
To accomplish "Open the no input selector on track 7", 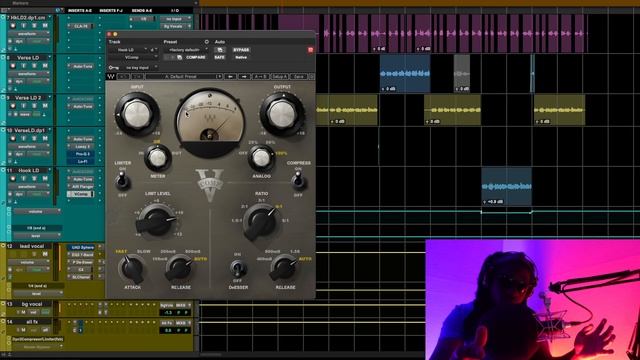I will [175, 19].
